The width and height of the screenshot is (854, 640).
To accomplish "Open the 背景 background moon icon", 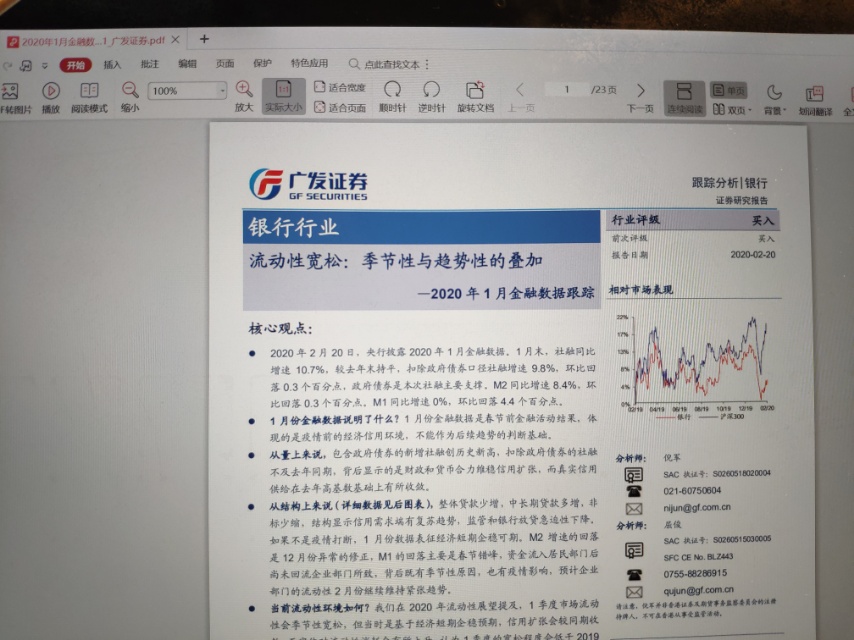I will [773, 93].
